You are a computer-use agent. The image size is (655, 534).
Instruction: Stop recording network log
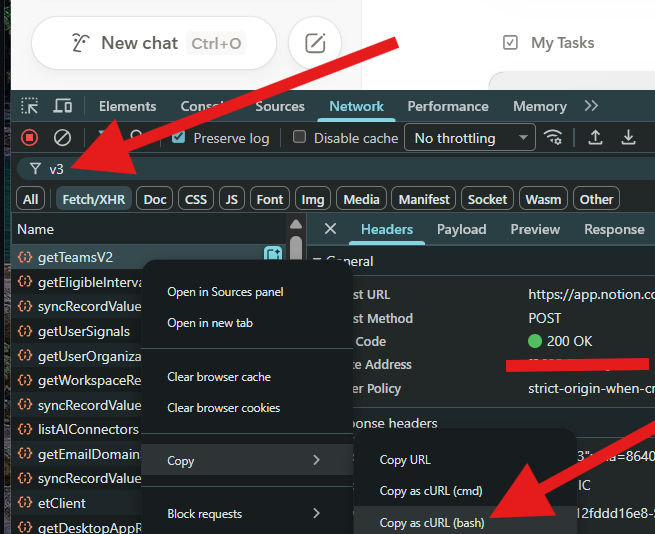coord(29,137)
